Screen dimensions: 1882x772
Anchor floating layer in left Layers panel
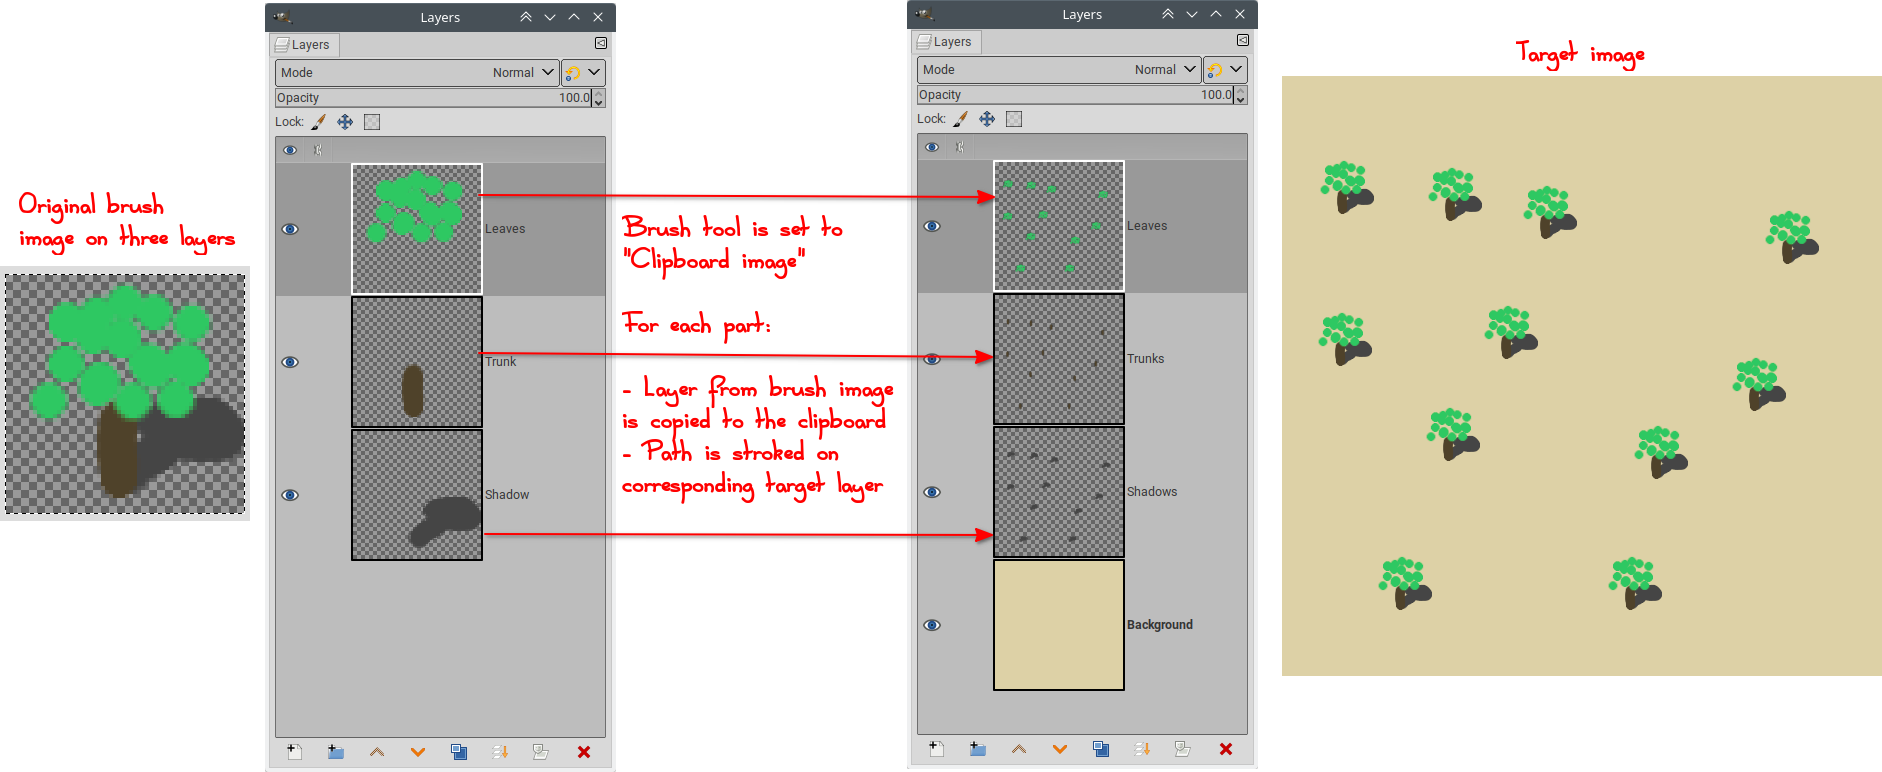point(500,752)
